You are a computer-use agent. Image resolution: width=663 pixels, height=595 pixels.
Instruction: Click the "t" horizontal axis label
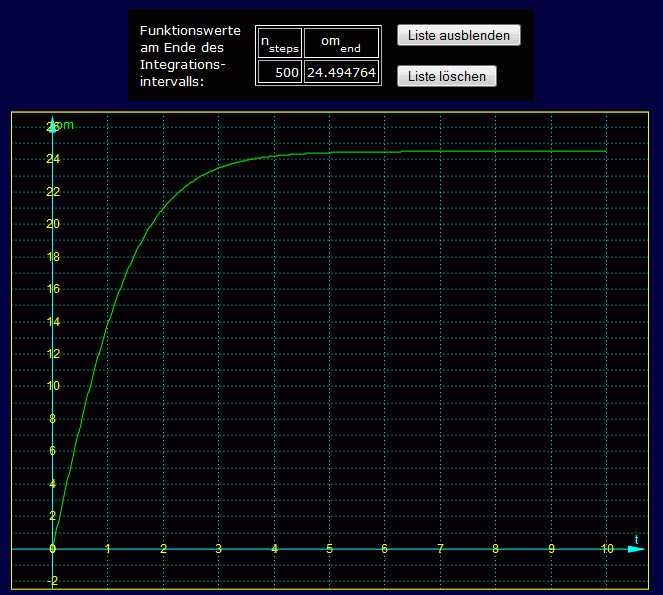636,539
